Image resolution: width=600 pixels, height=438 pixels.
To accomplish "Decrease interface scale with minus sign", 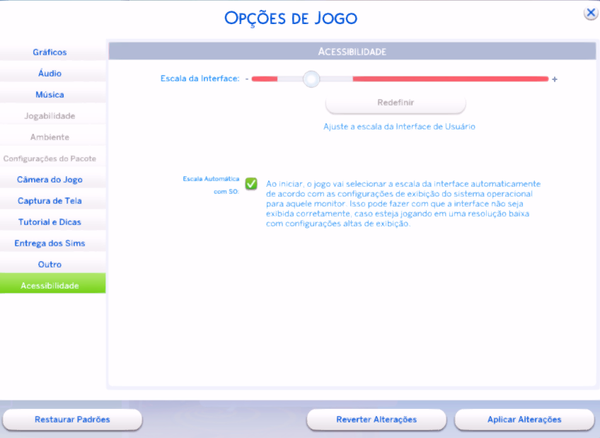I will point(246,78).
